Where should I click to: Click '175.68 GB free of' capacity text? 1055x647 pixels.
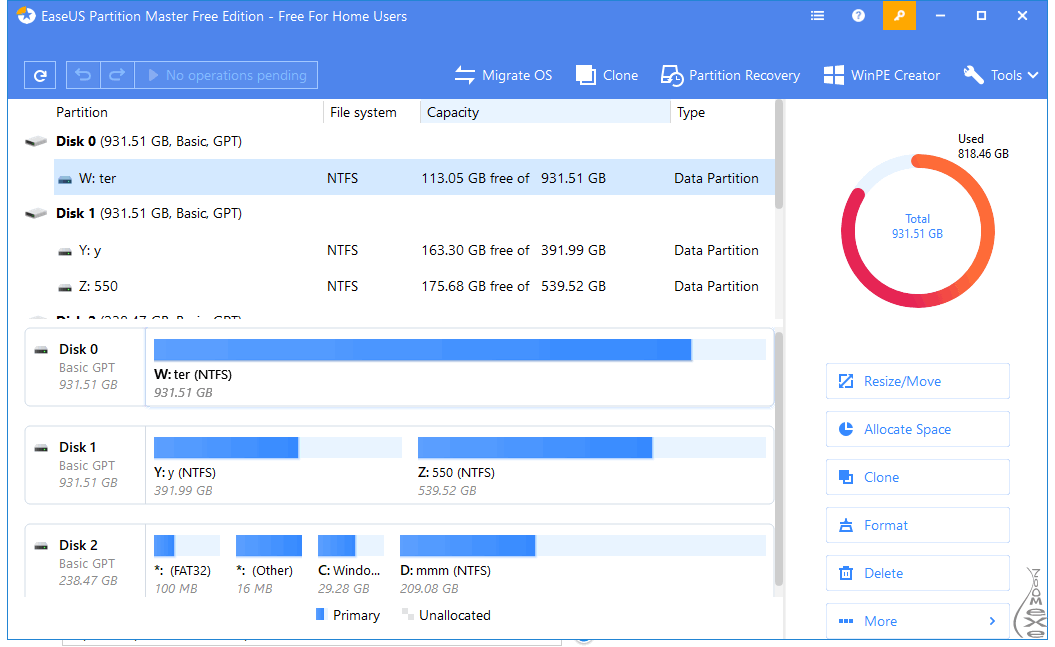[x=475, y=287]
